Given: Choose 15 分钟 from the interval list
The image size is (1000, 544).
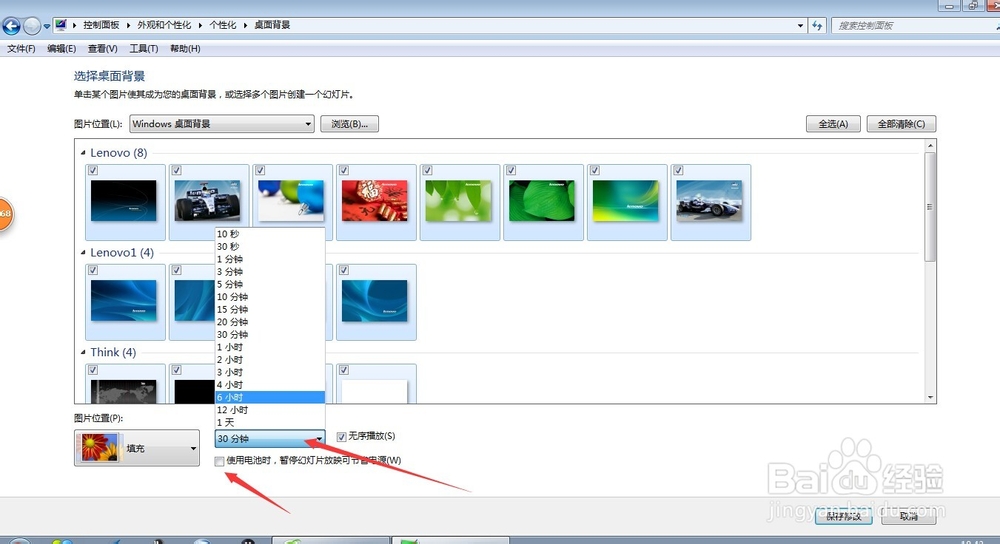Looking at the screenshot, I should point(270,309).
